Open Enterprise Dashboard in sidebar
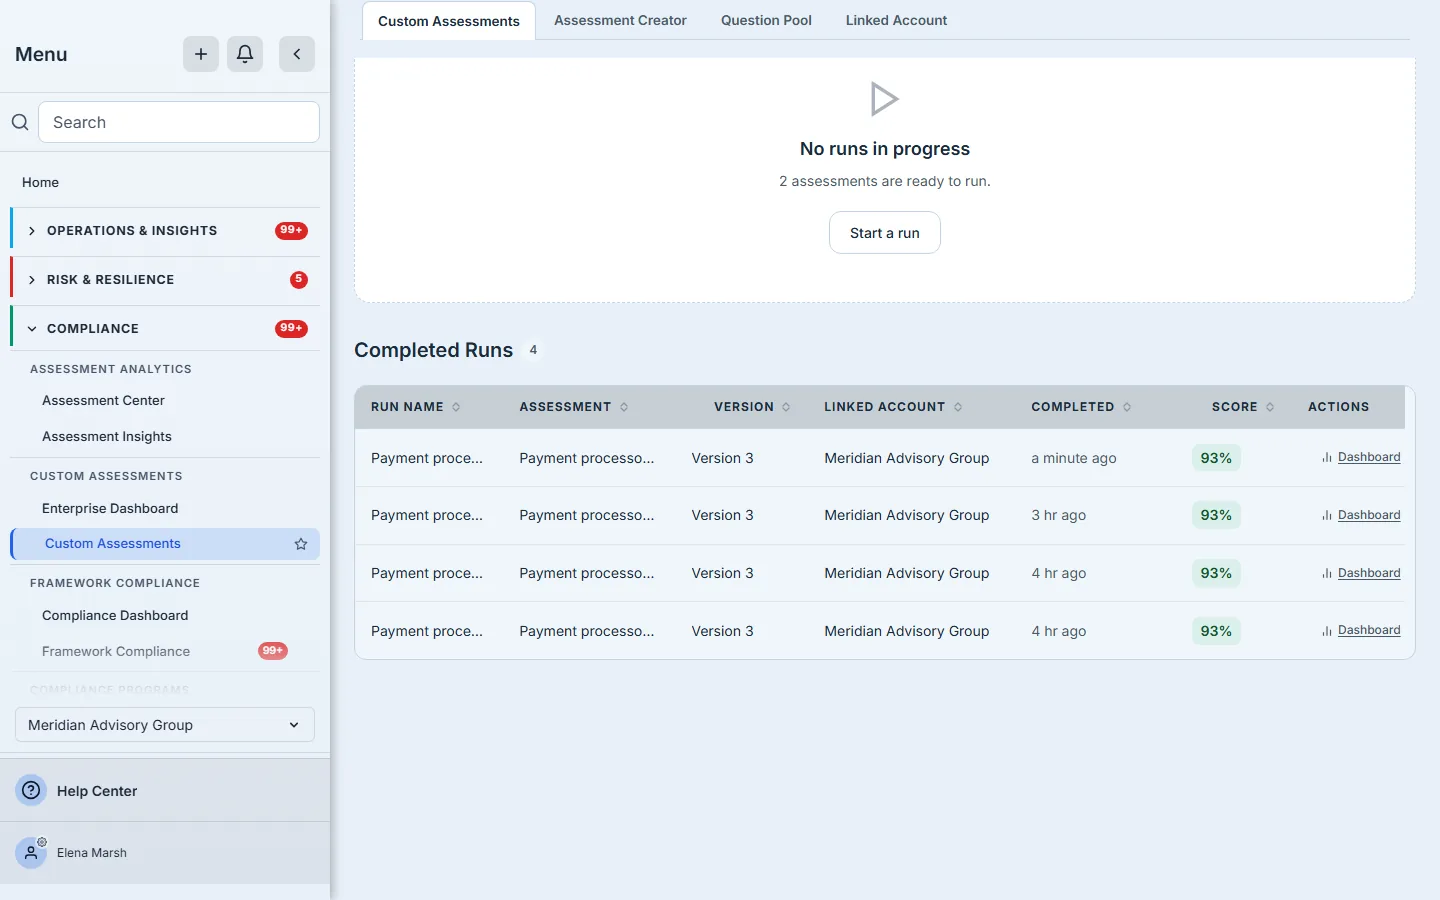1440x900 pixels. pos(110,508)
